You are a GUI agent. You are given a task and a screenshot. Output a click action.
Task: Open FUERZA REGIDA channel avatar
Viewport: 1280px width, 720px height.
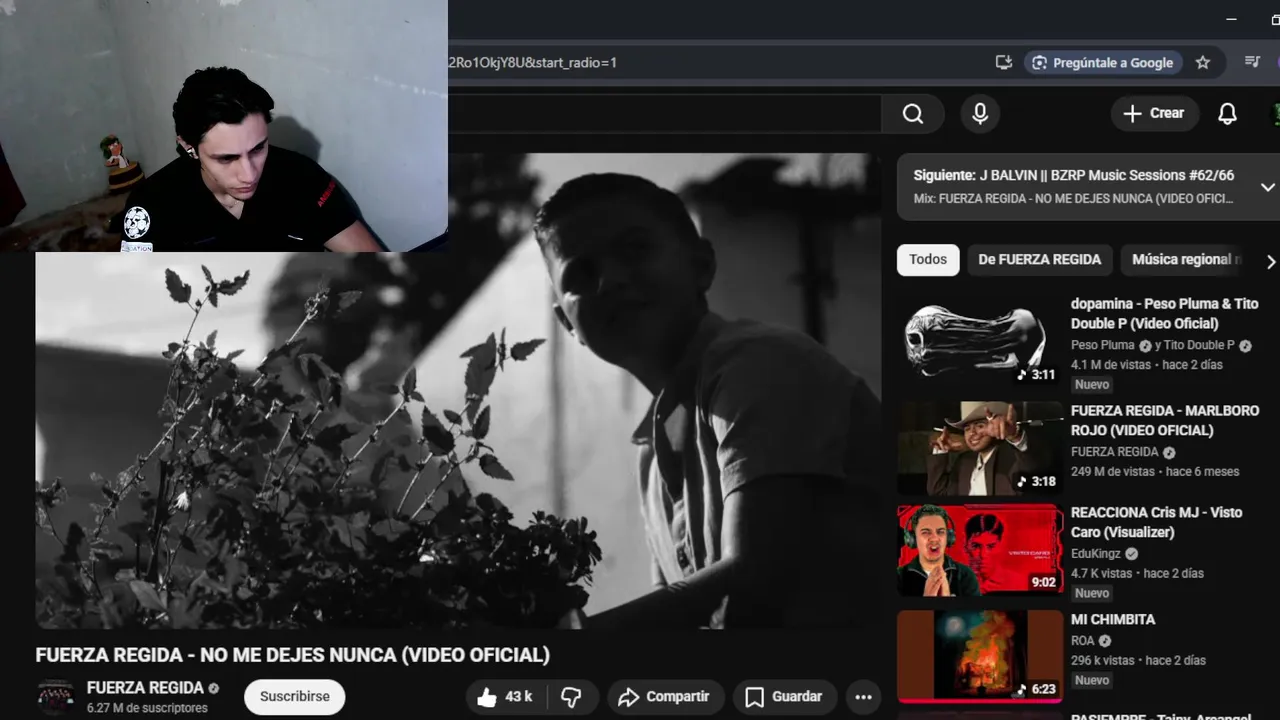coord(56,697)
